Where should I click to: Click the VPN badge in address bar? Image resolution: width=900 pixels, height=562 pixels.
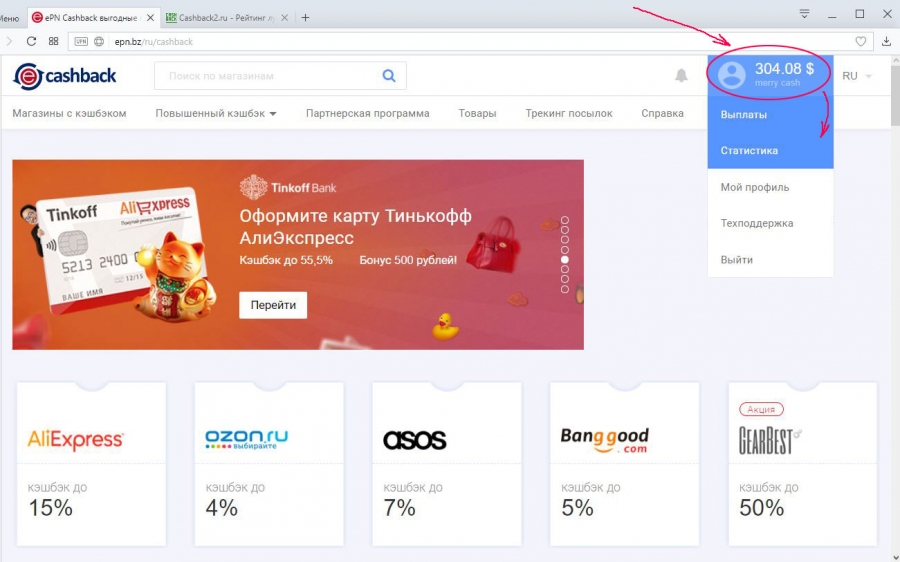click(82, 41)
